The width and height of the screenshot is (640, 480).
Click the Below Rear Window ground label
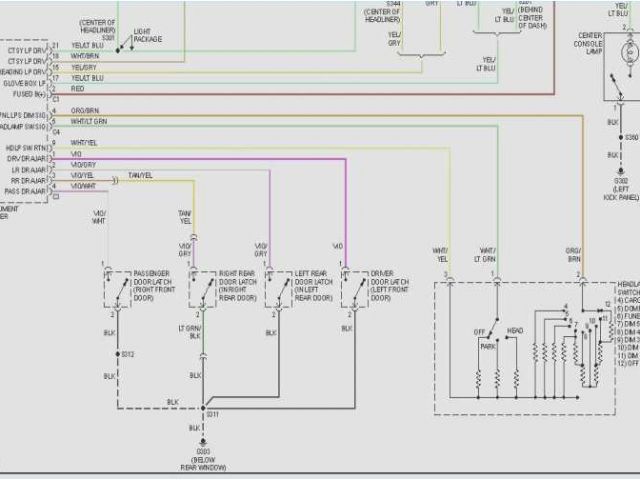click(x=204, y=461)
